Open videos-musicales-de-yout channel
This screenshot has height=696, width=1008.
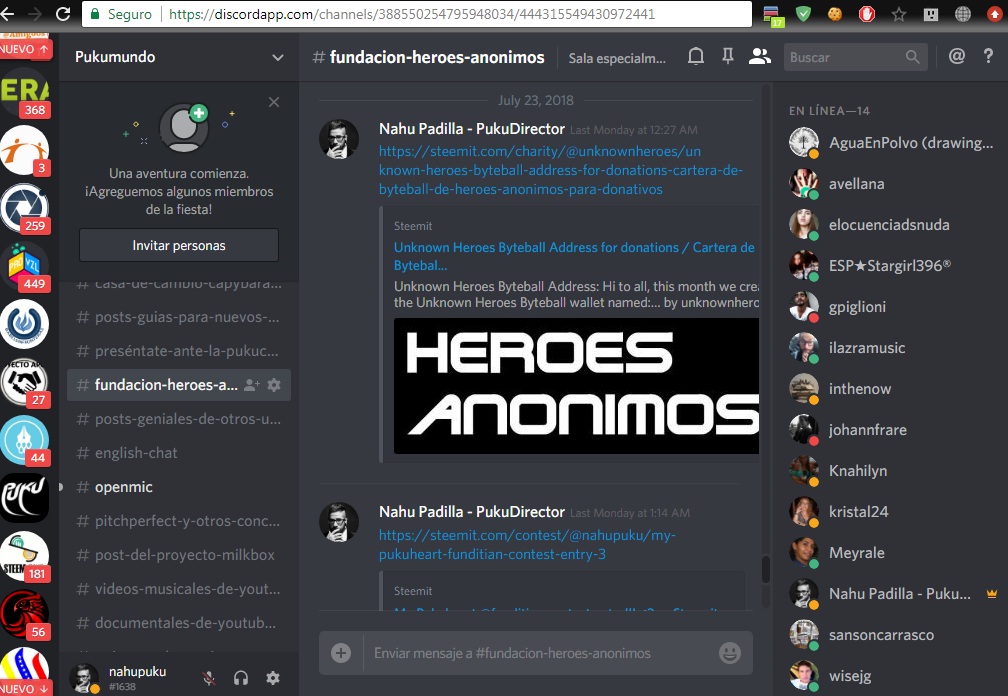click(x=179, y=589)
